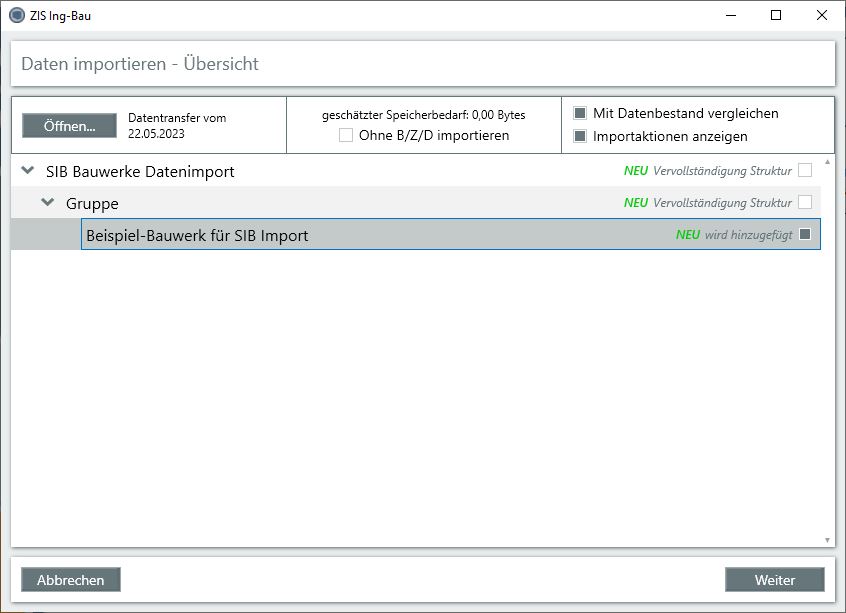Toggle the Beispiel-Bauwerk row checkbox

[x=805, y=235]
